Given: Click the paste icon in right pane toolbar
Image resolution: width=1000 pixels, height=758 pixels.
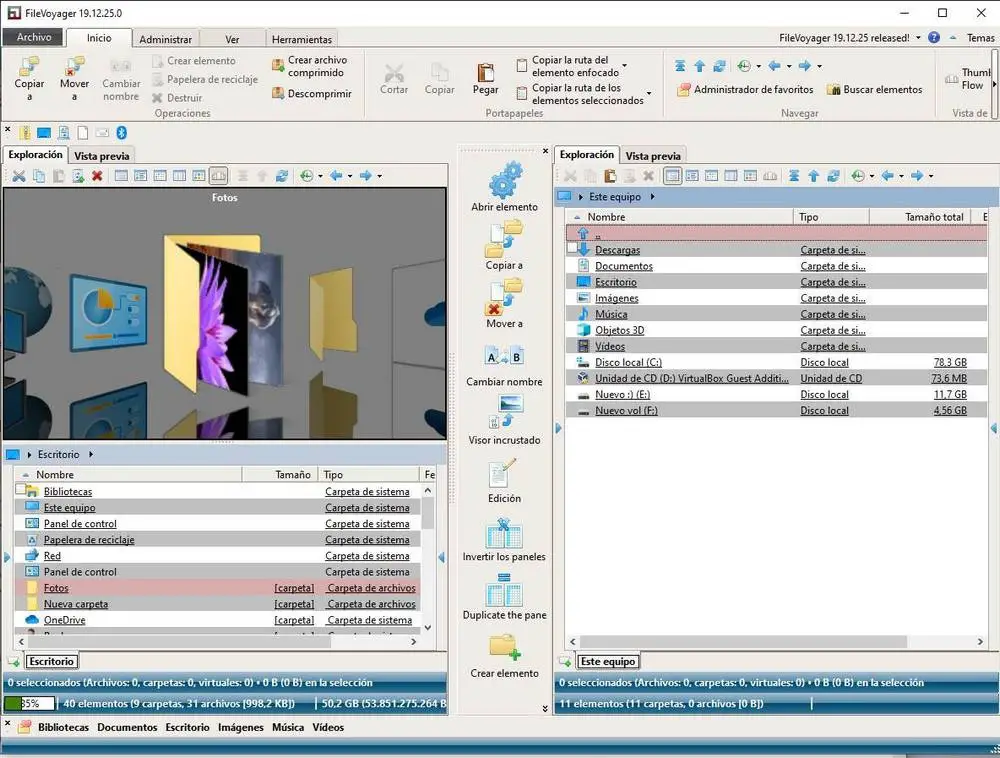Looking at the screenshot, I should point(610,175).
